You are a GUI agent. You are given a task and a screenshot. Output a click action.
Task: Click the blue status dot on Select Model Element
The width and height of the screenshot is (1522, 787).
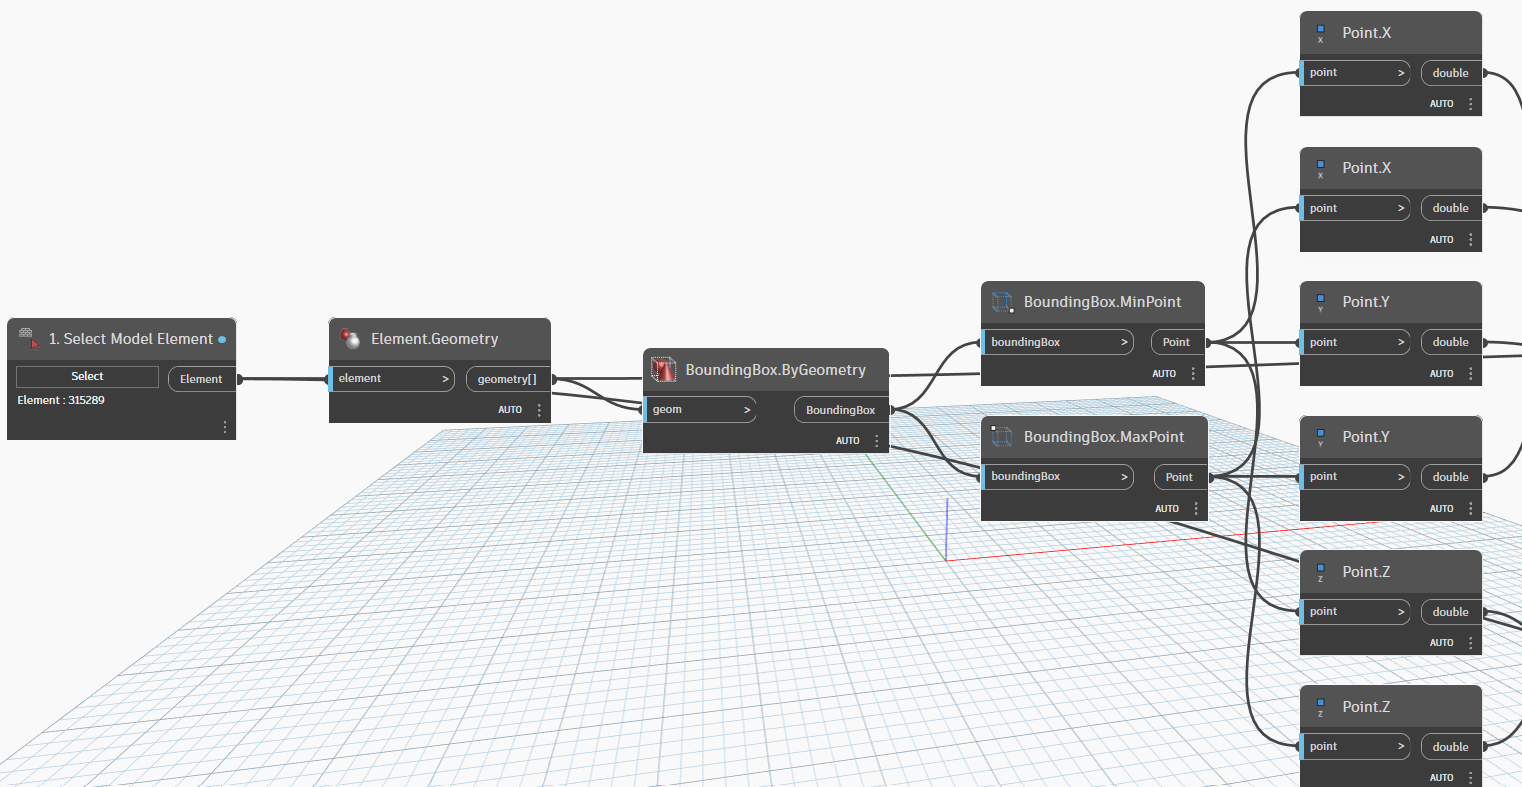pyautogui.click(x=222, y=339)
